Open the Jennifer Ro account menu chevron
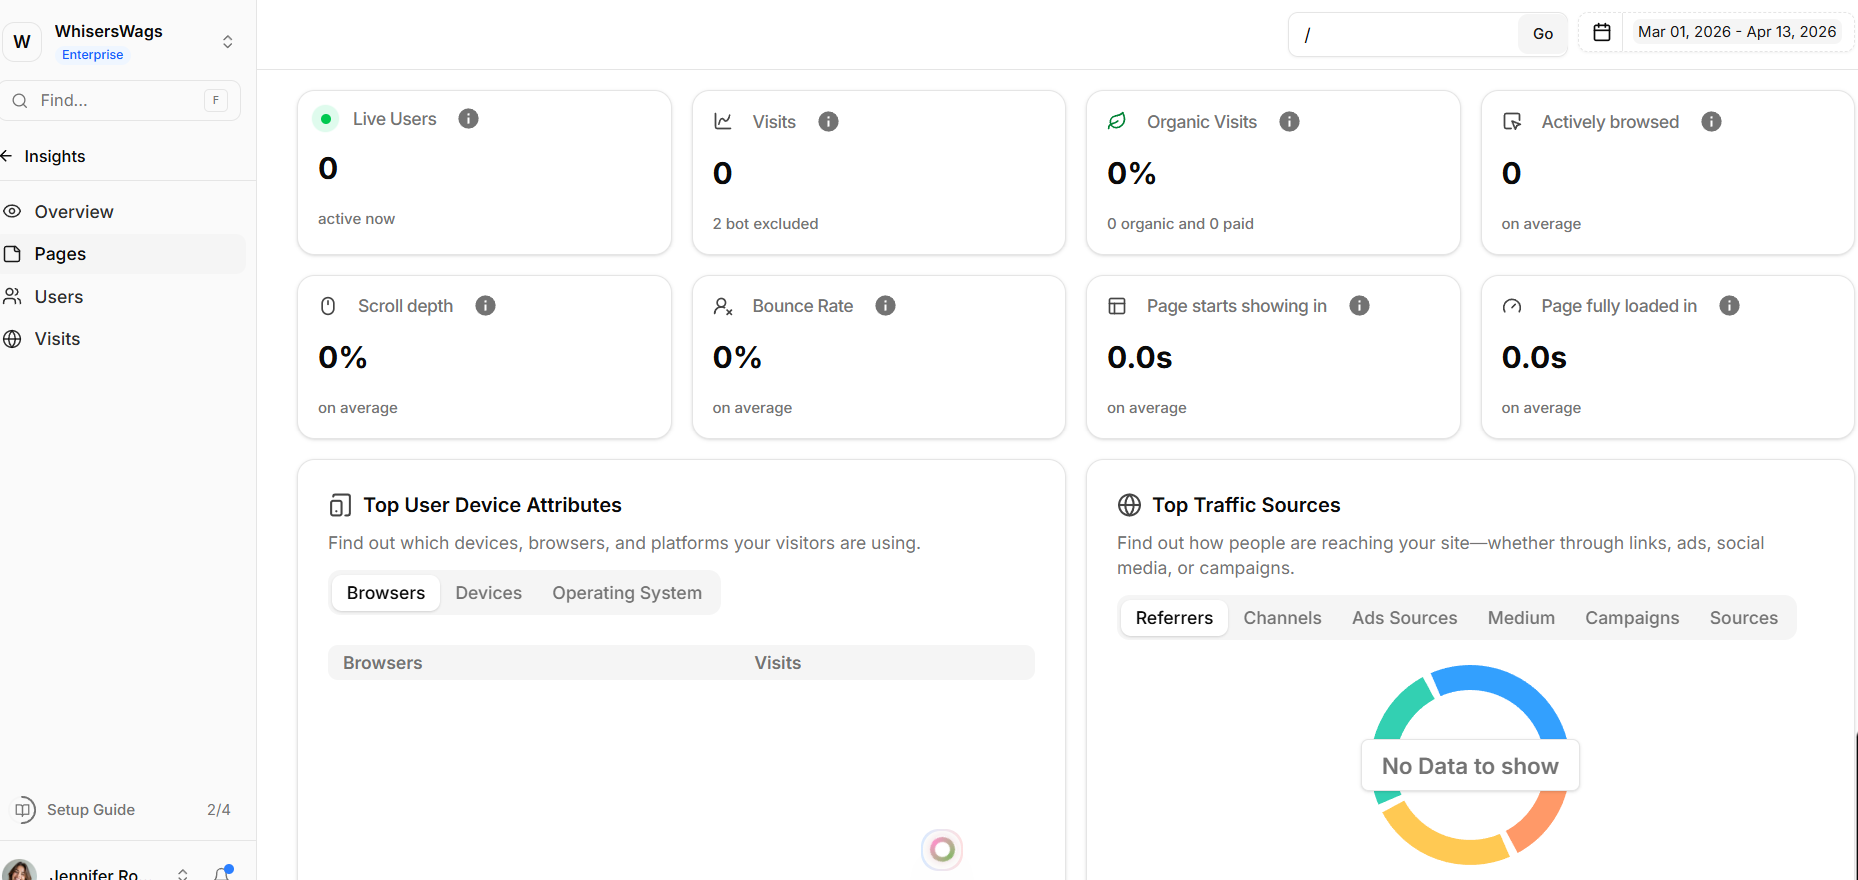The width and height of the screenshot is (1858, 880). [182, 873]
